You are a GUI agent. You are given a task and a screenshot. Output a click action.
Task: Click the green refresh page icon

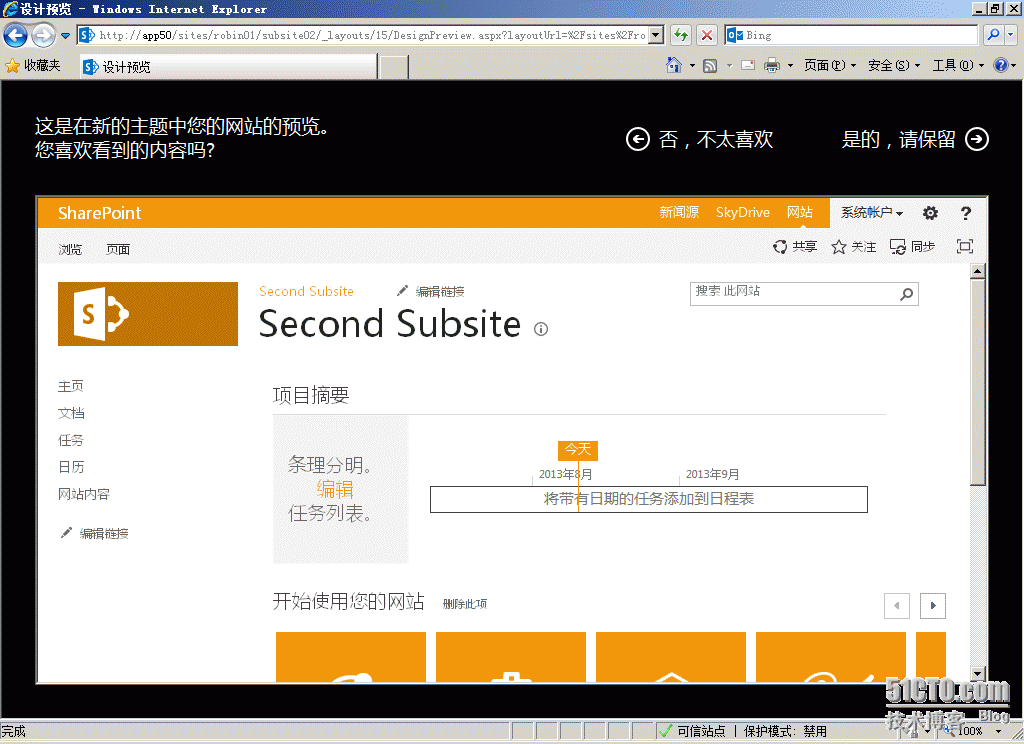[x=681, y=35]
